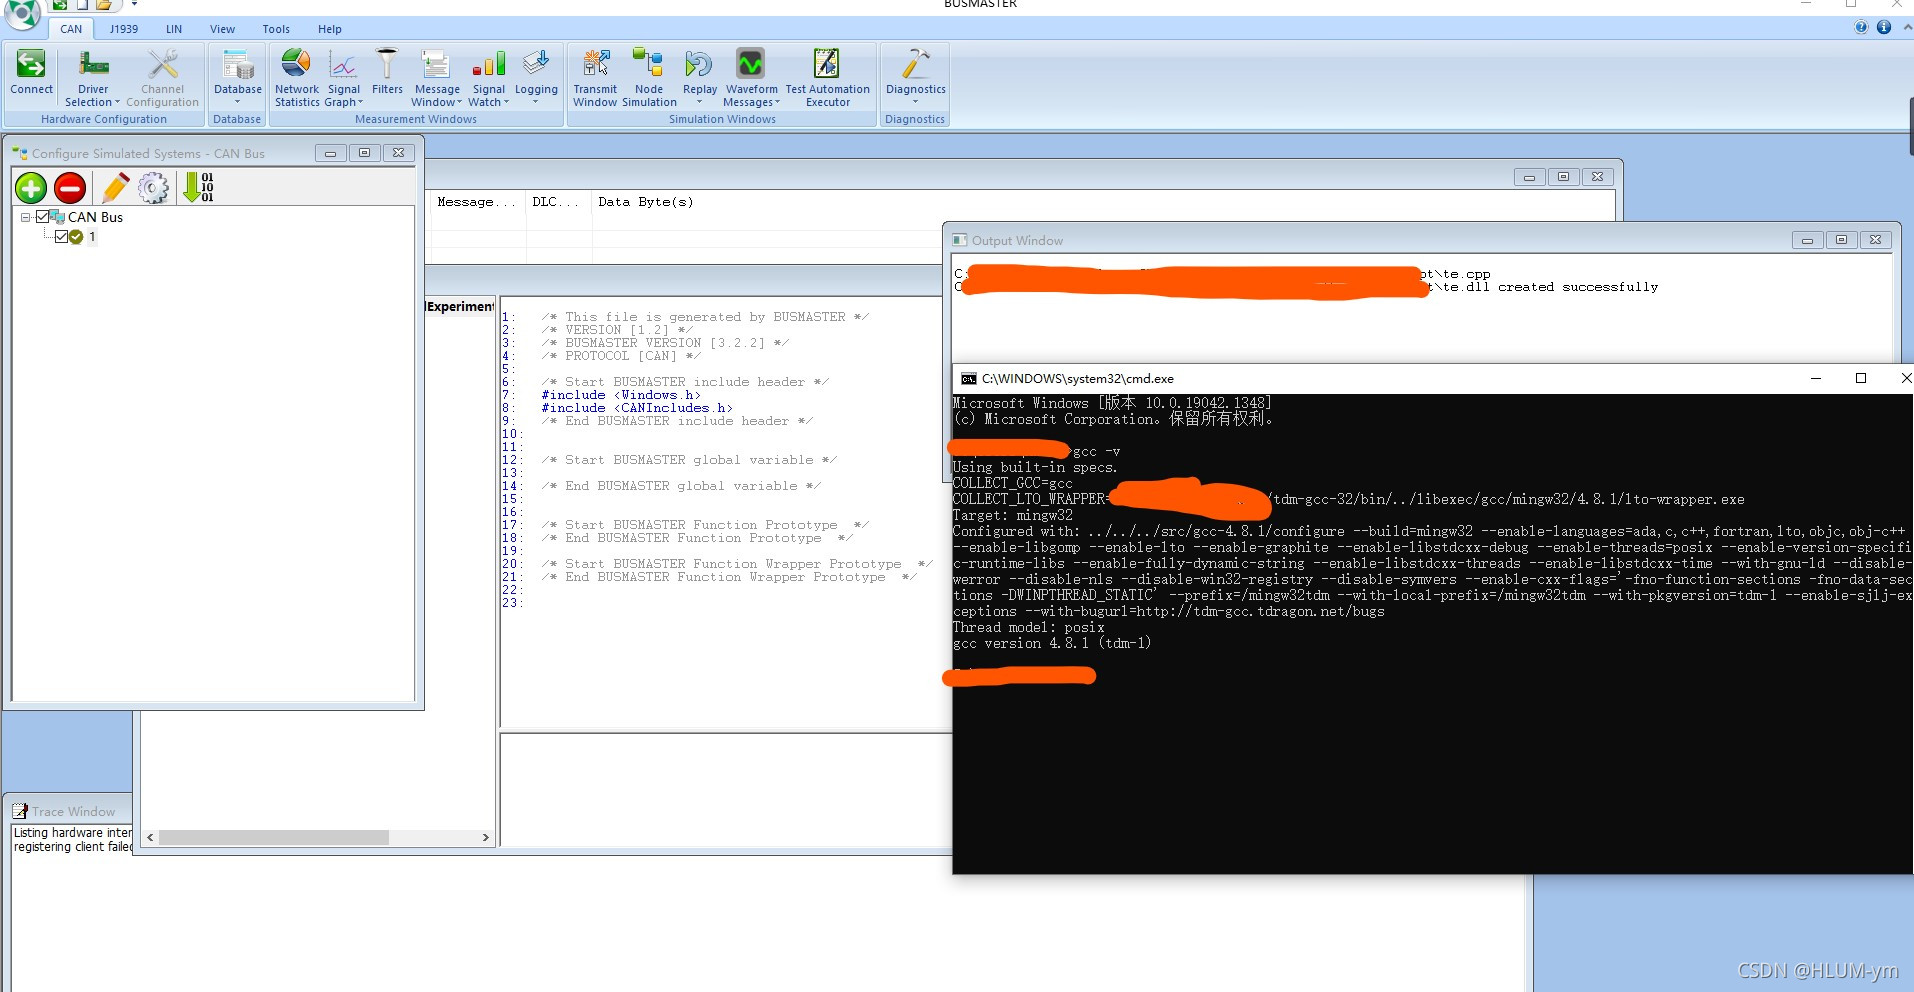Image resolution: width=1914 pixels, height=992 pixels.
Task: Toggle the CAN Bus checkbox
Action: pyautogui.click(x=42, y=217)
